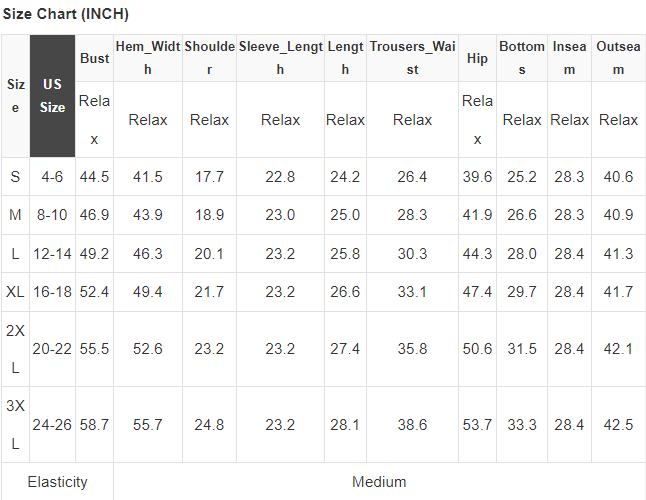Image resolution: width=646 pixels, height=500 pixels.
Task: Select the Inseam column header
Action: pos(569,58)
